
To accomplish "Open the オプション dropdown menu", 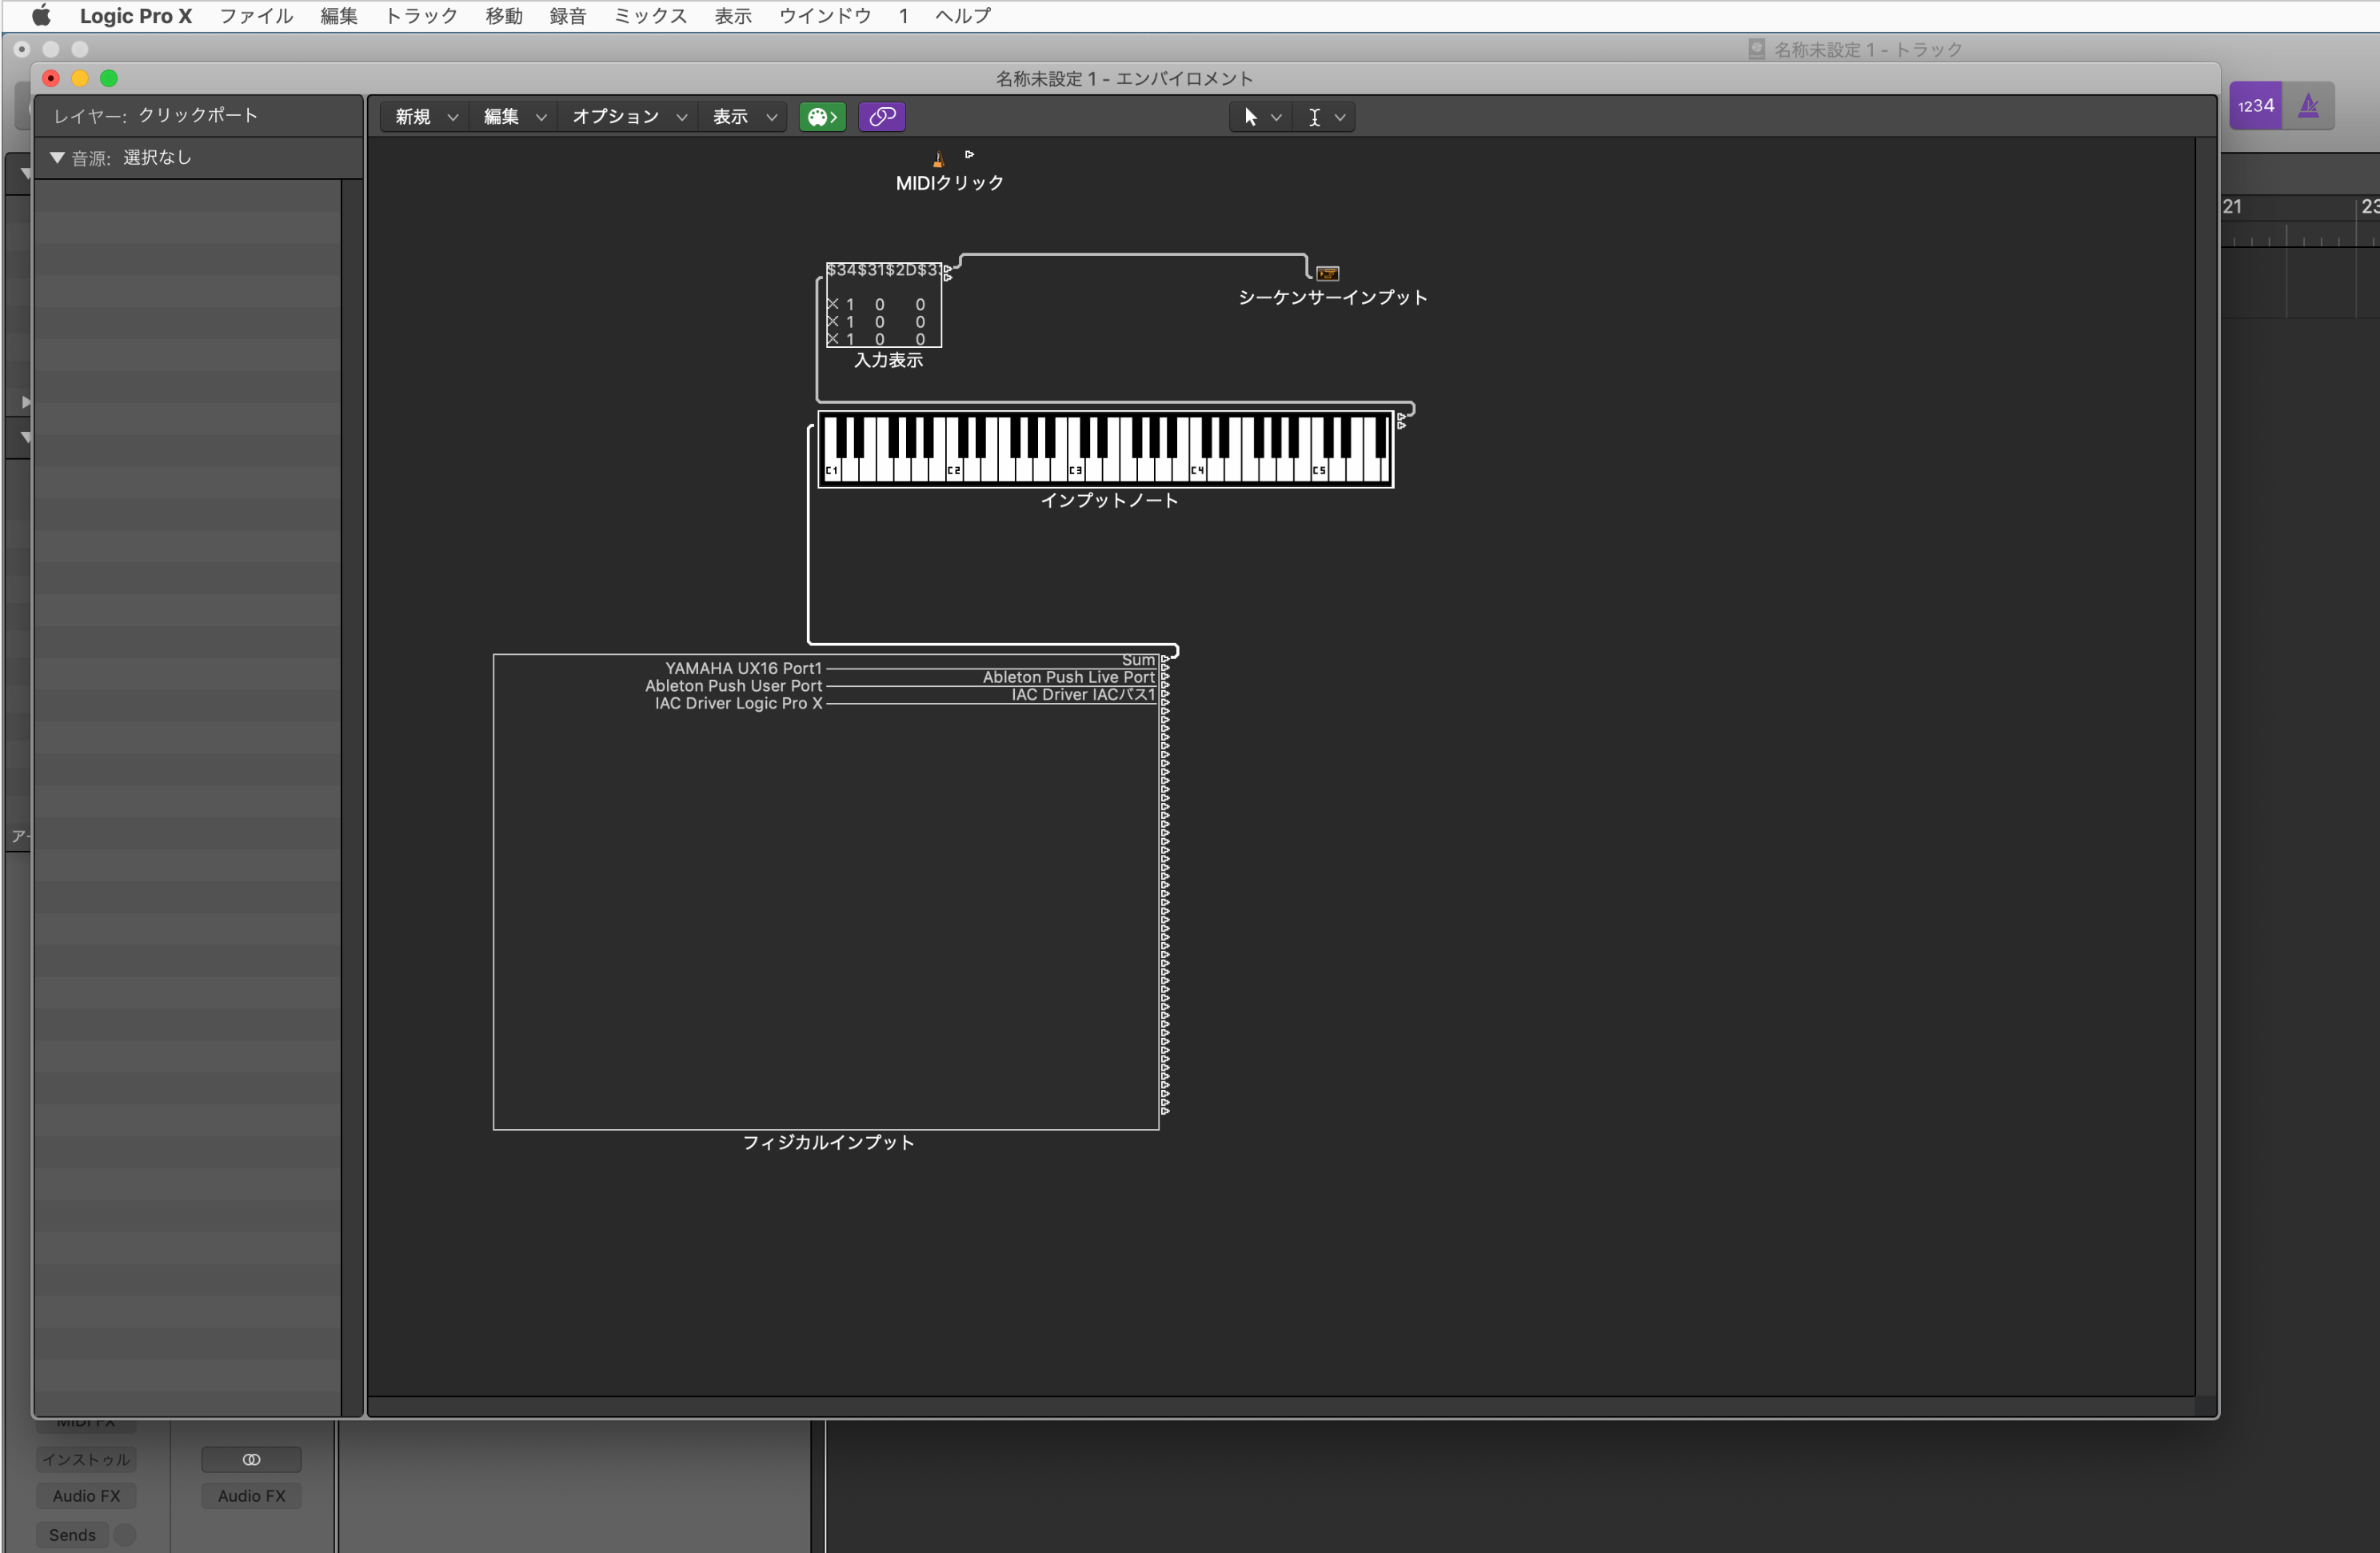I will pyautogui.click(x=628, y=117).
